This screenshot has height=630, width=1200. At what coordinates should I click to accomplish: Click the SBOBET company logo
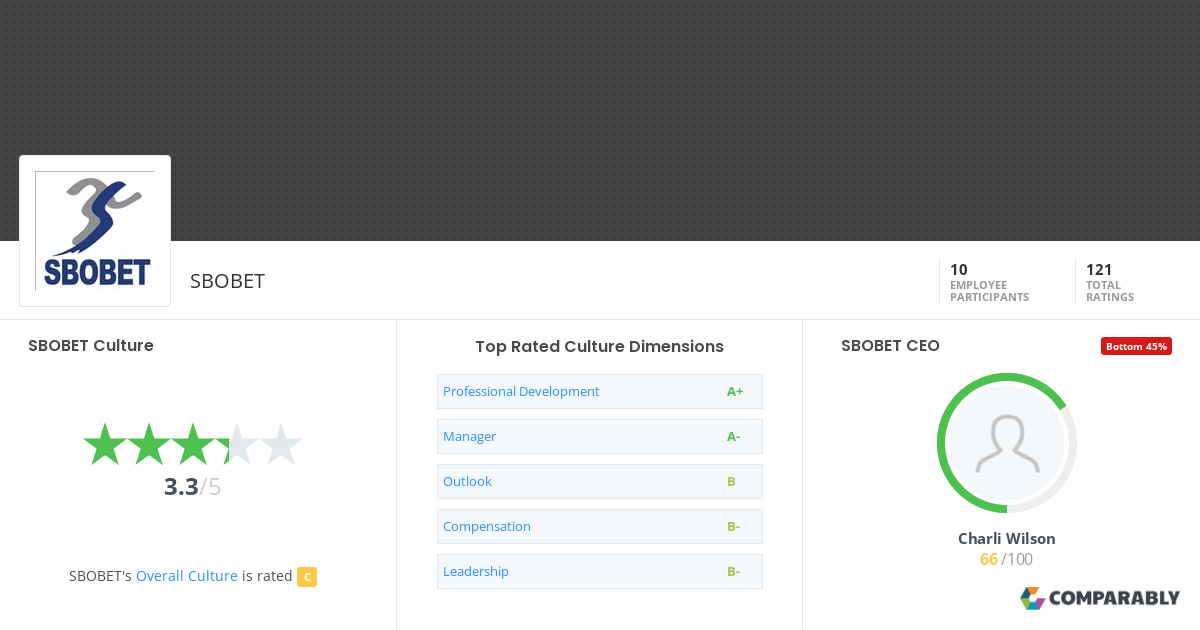coord(95,231)
